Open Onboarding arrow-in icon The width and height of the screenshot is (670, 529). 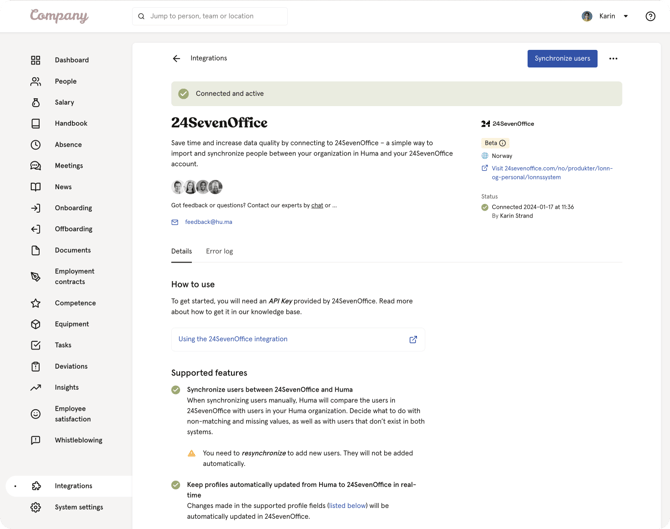pos(35,208)
